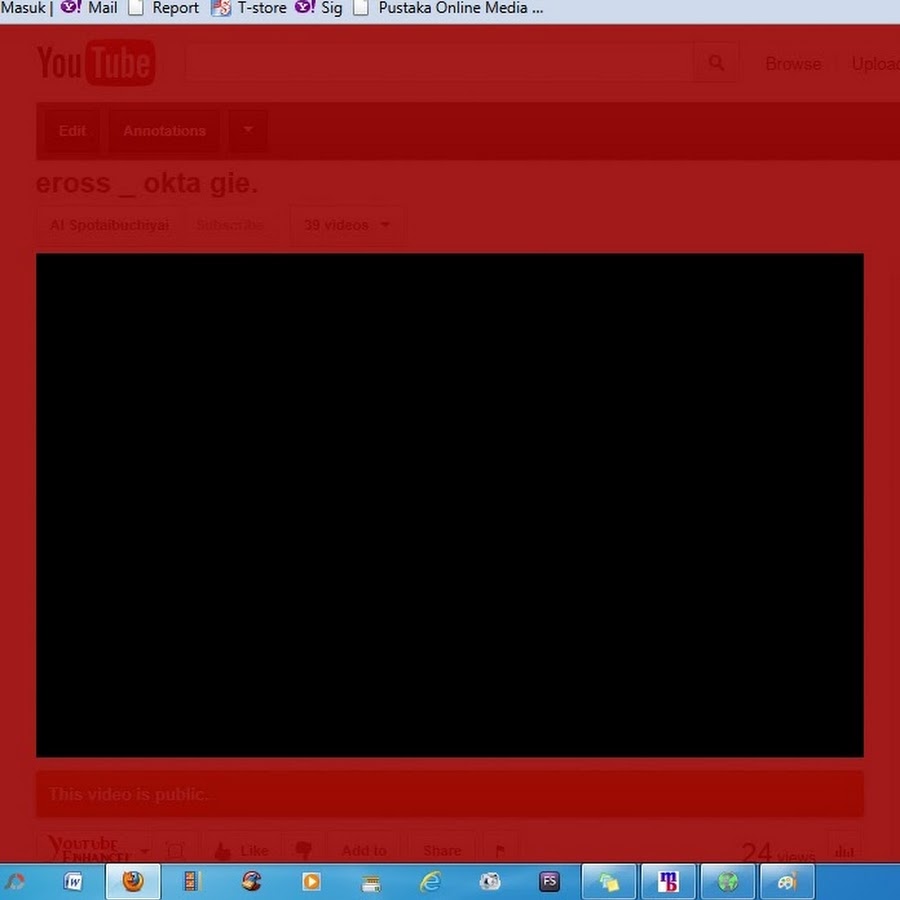
Task: Open the T-store bookmark
Action: 250,8
